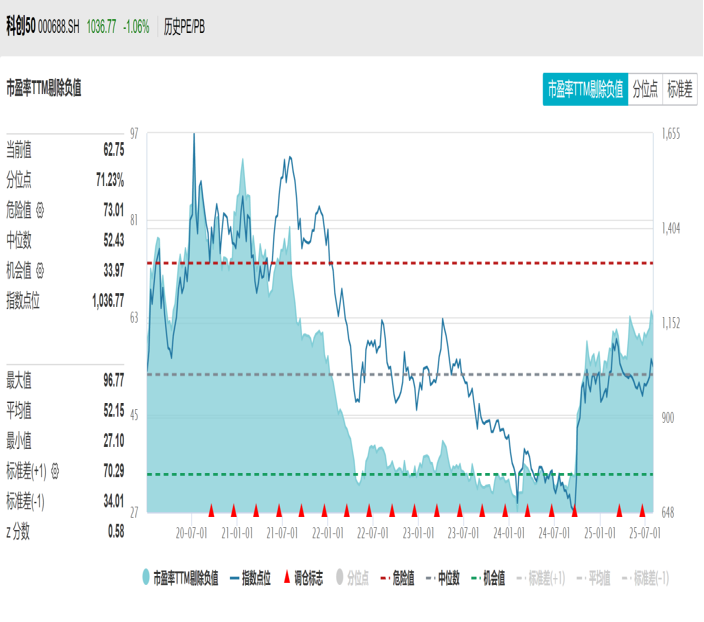Click the 当前值 value 62.75
This screenshot has height=622, width=704.
(x=114, y=150)
